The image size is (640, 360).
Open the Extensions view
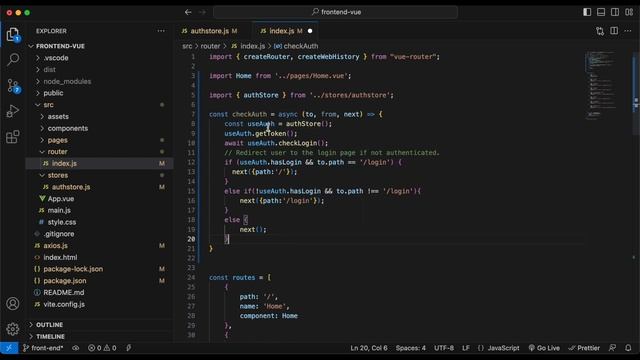click(13, 136)
